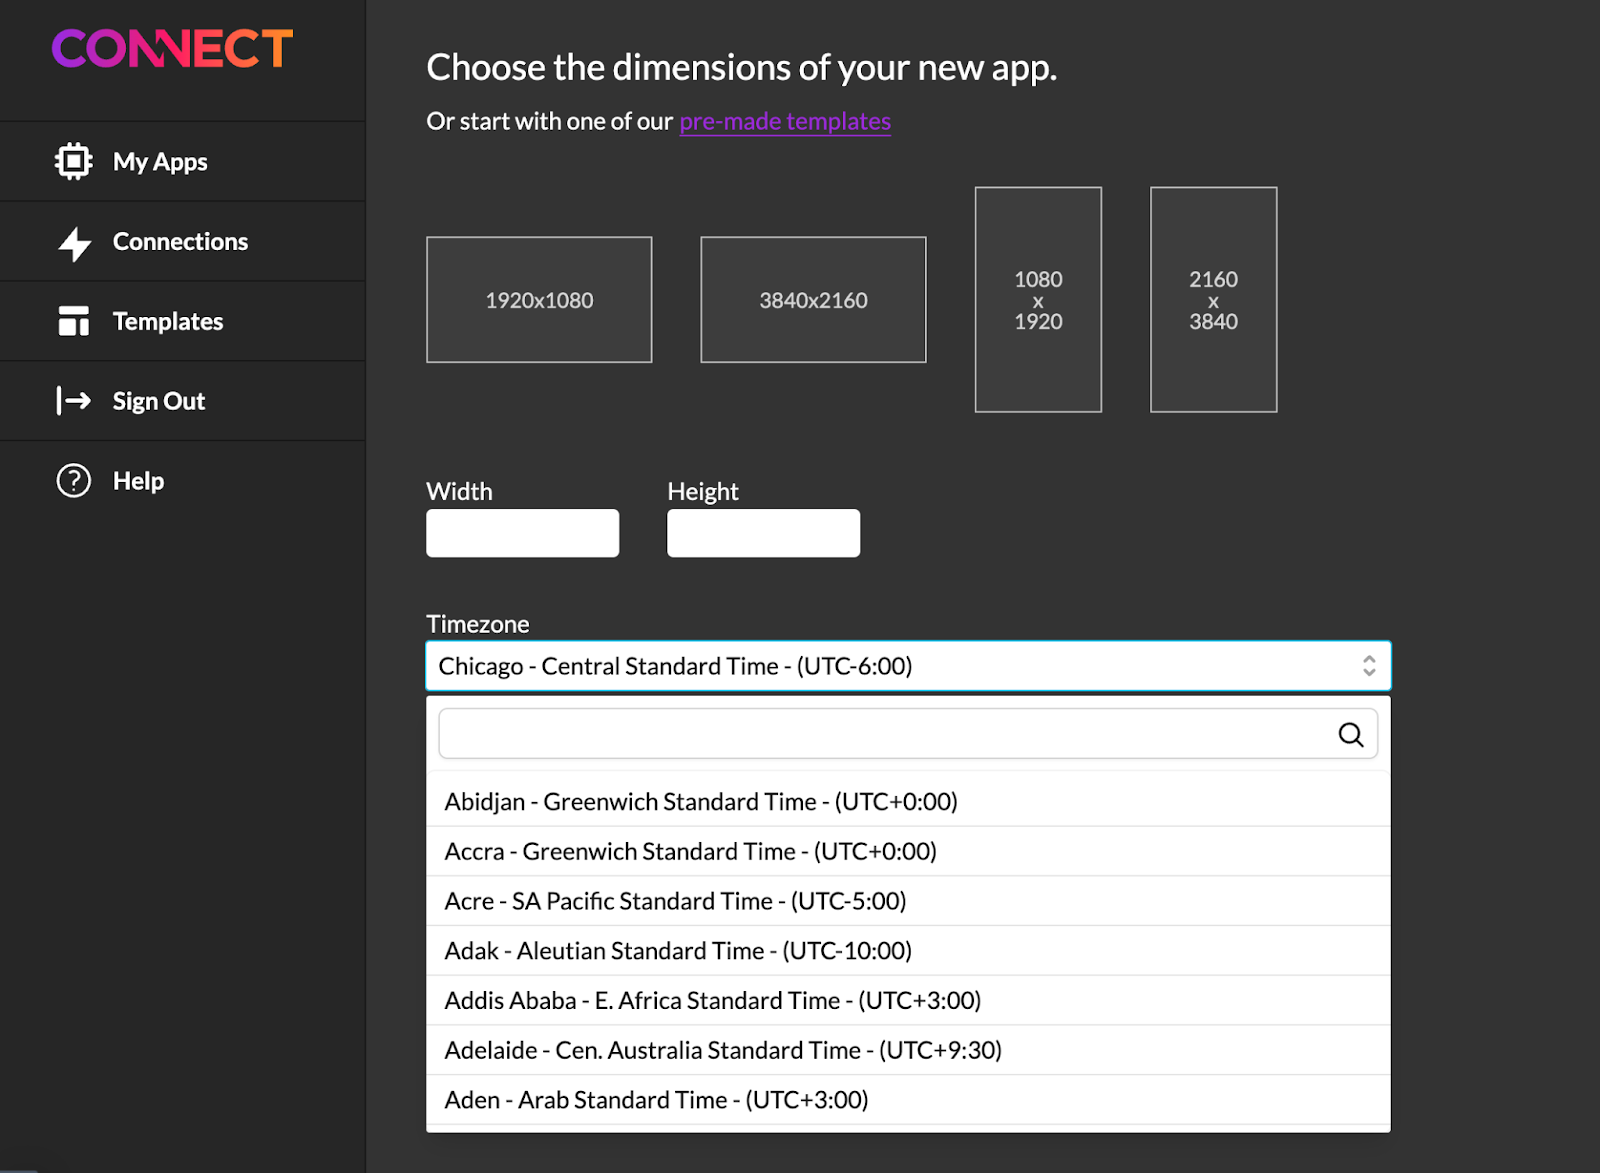The image size is (1600, 1173).
Task: Open Help in the sidebar
Action: [182, 481]
